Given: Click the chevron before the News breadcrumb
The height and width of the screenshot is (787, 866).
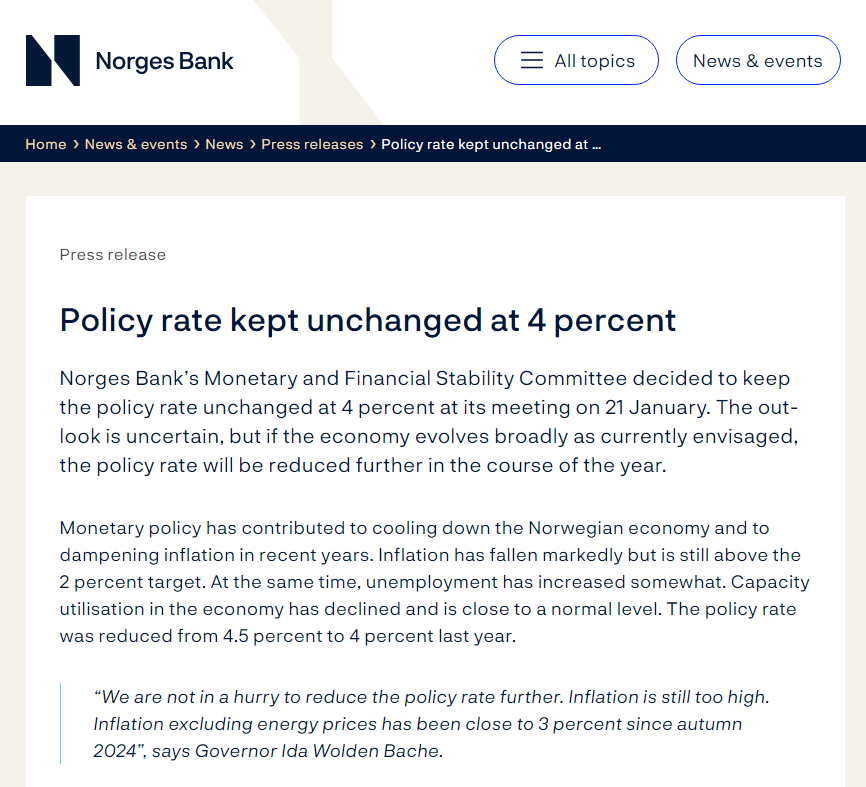Looking at the screenshot, I should [197, 144].
